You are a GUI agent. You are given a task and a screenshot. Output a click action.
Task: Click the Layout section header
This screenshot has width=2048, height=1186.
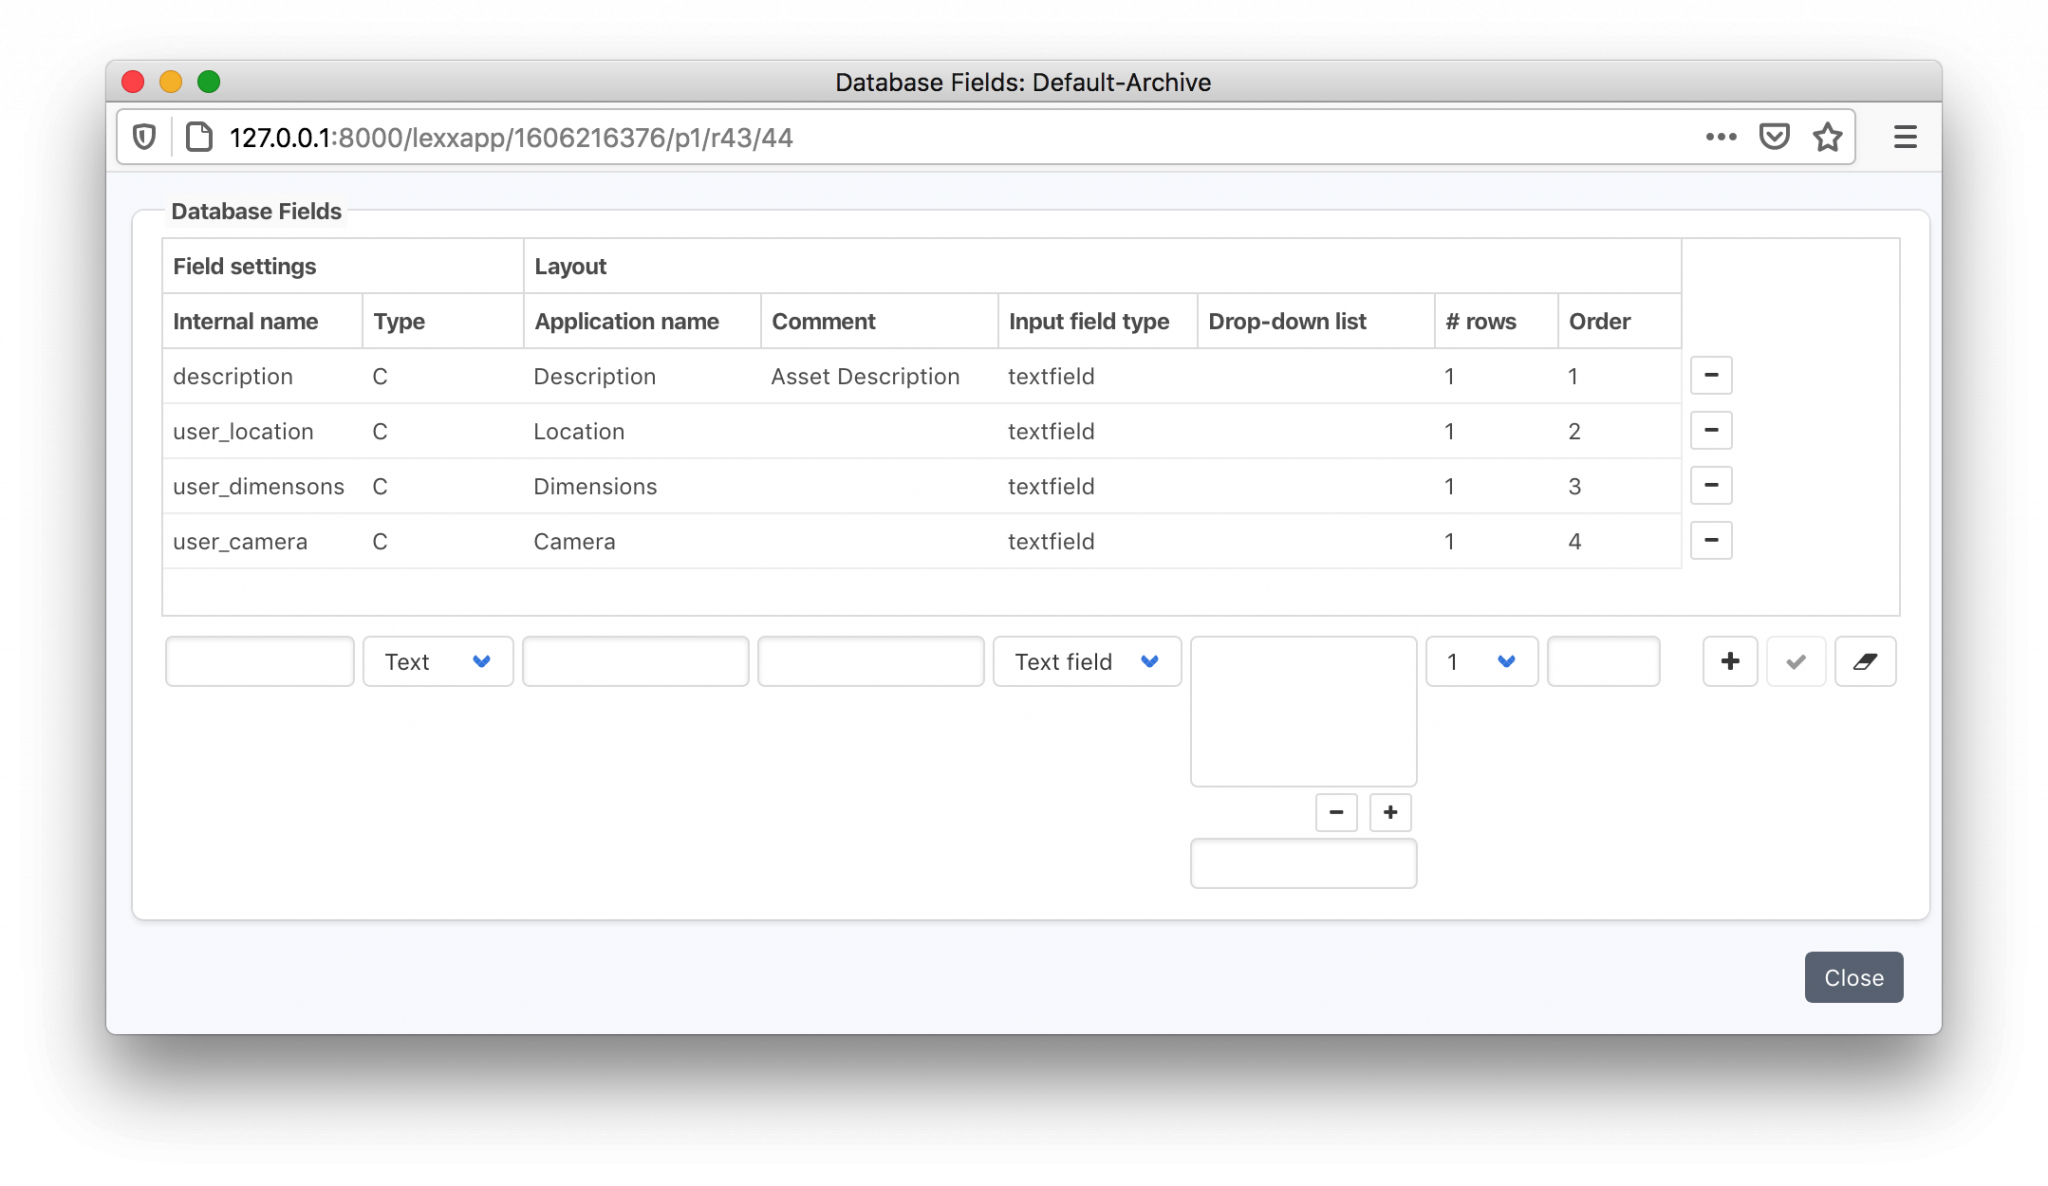[x=570, y=266]
